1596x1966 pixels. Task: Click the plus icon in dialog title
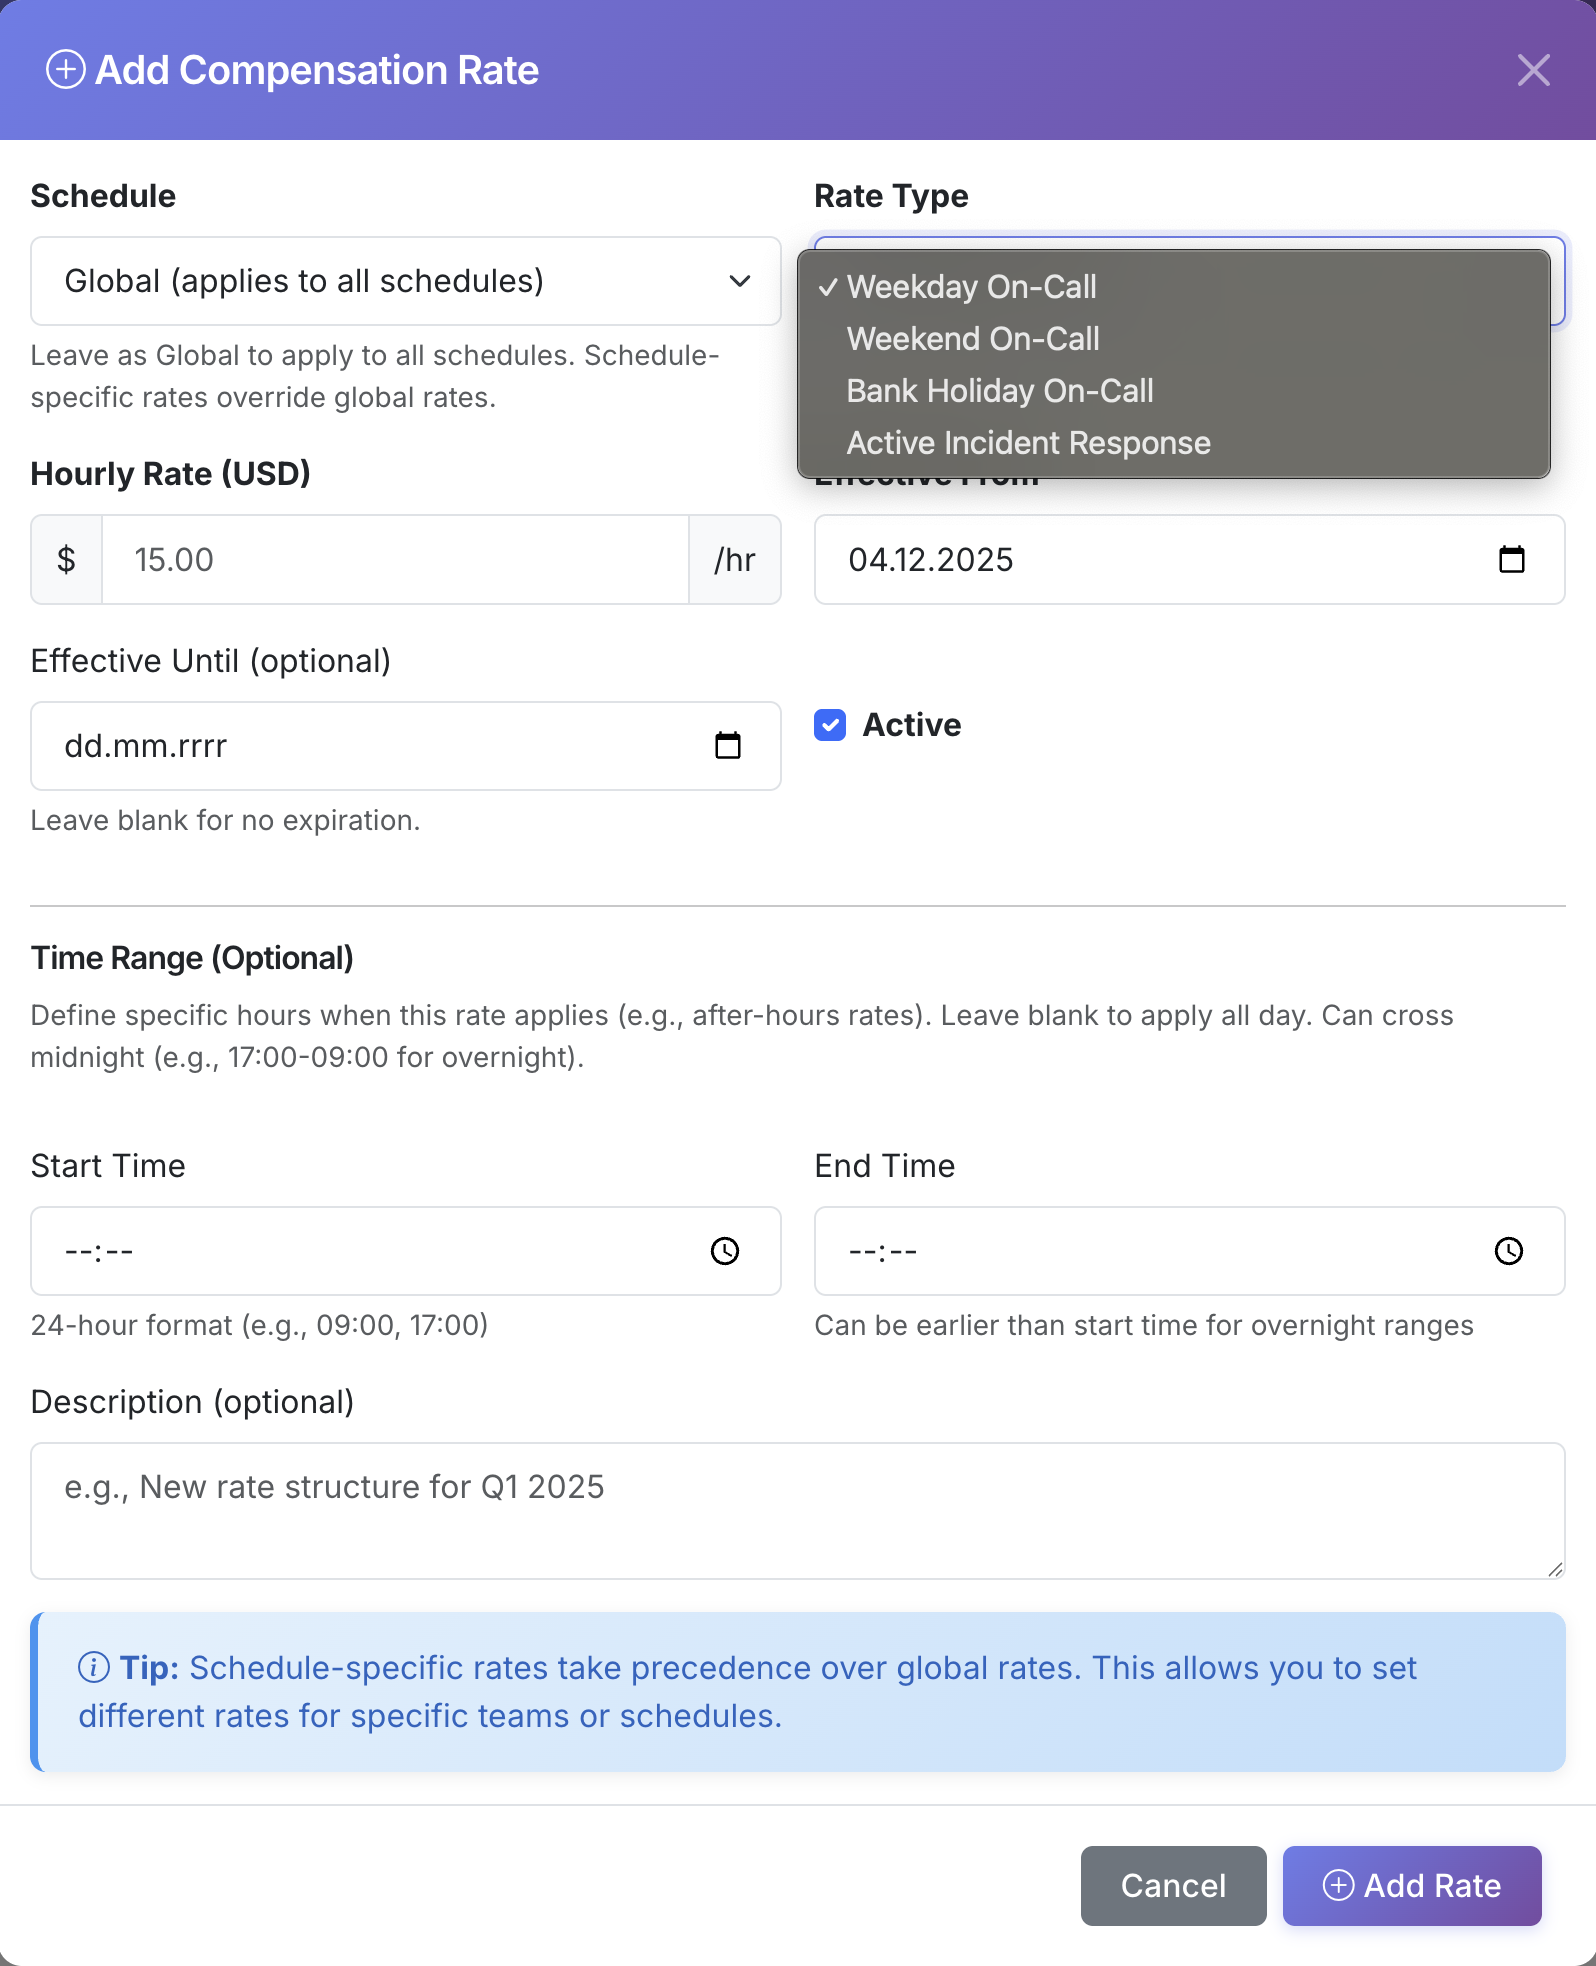(x=66, y=70)
